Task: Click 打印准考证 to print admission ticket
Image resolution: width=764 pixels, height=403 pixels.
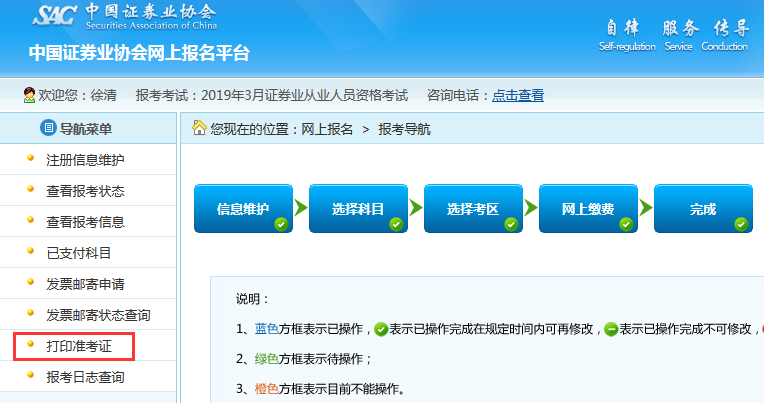Action: (79, 346)
